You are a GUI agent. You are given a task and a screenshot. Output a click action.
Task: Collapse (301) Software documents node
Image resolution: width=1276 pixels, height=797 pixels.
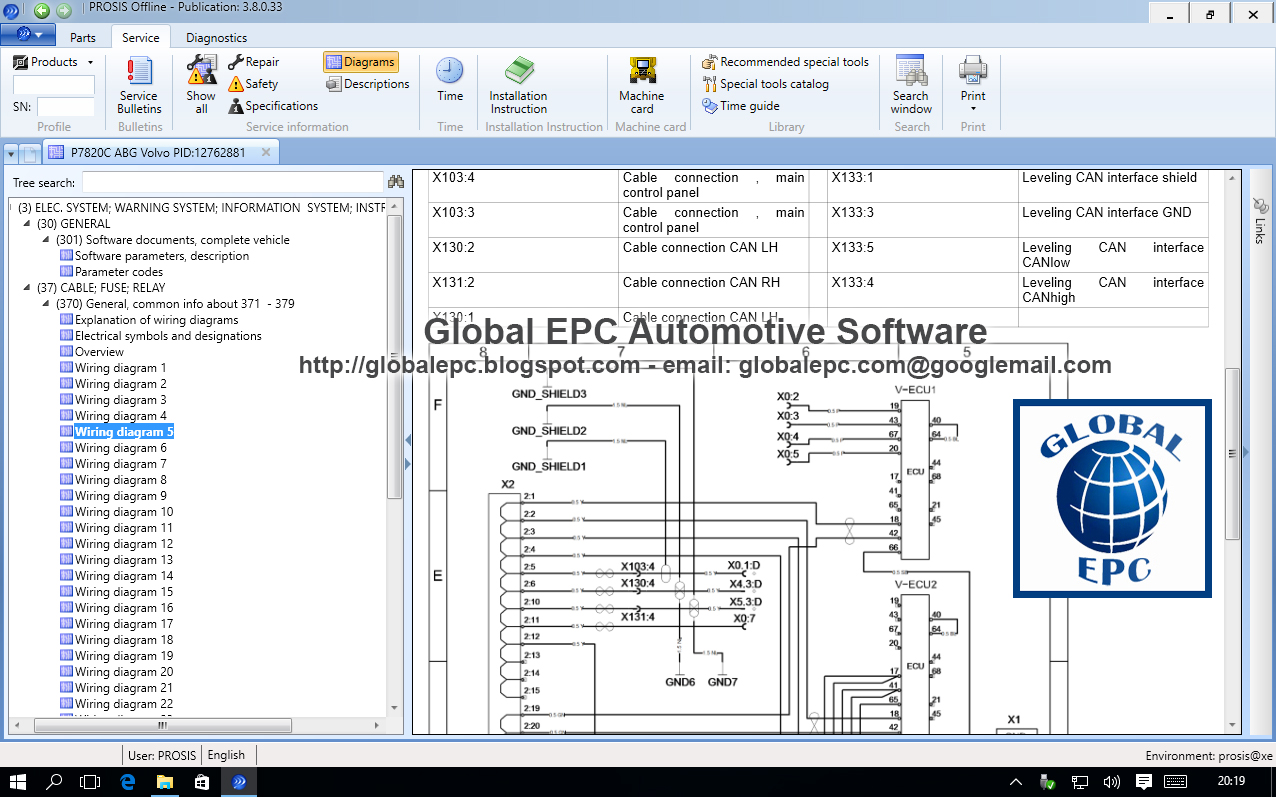[46, 240]
